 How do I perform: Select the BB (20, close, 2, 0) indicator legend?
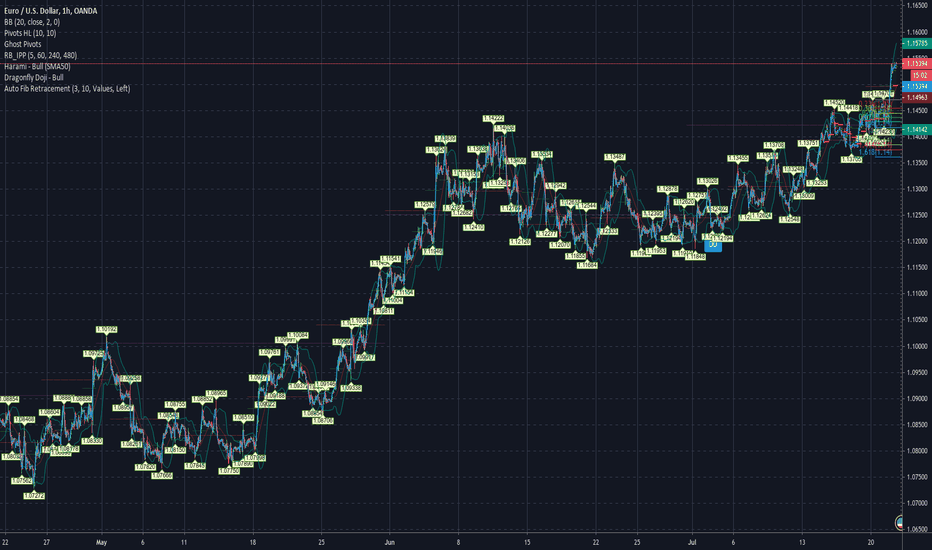[32, 22]
